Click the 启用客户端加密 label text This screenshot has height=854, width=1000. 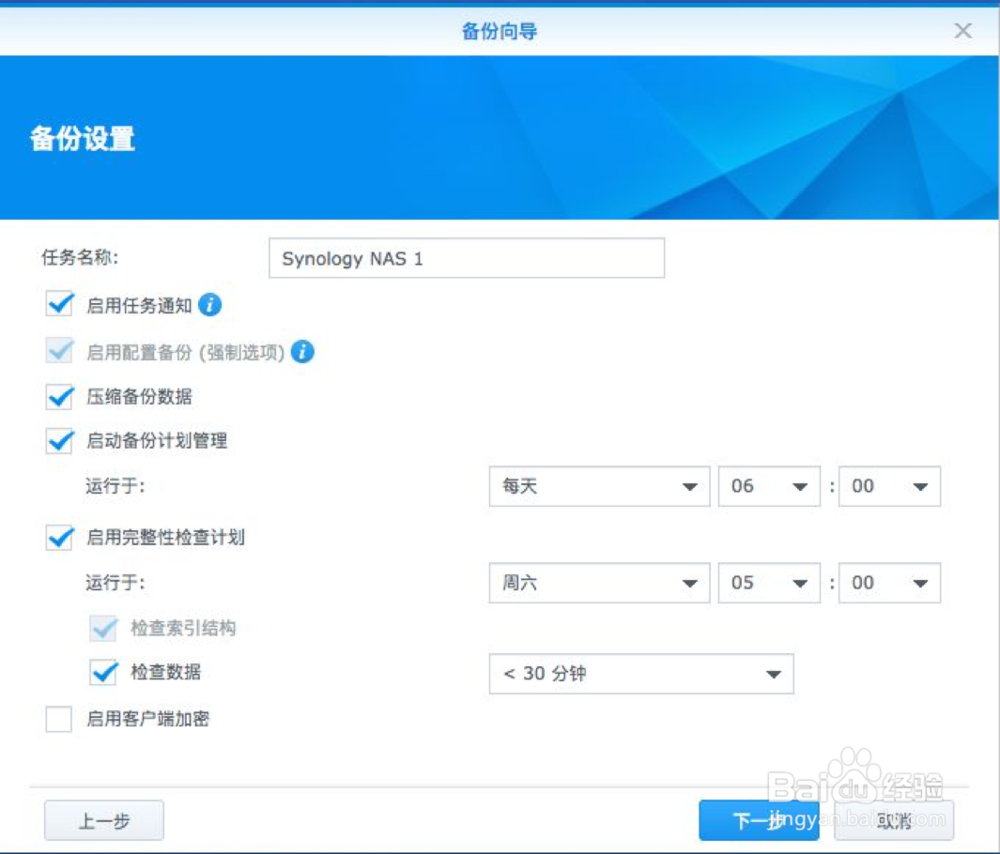(148, 719)
